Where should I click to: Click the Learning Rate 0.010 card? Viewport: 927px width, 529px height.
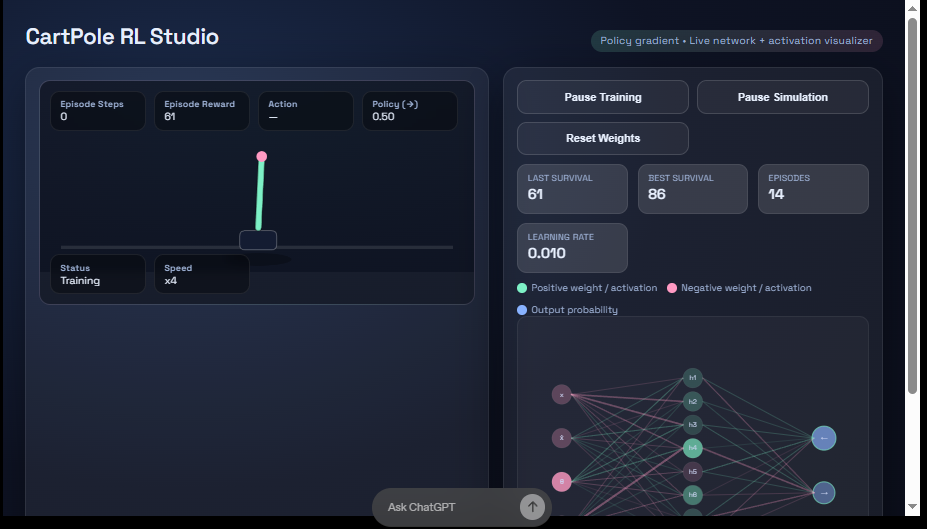(572, 248)
